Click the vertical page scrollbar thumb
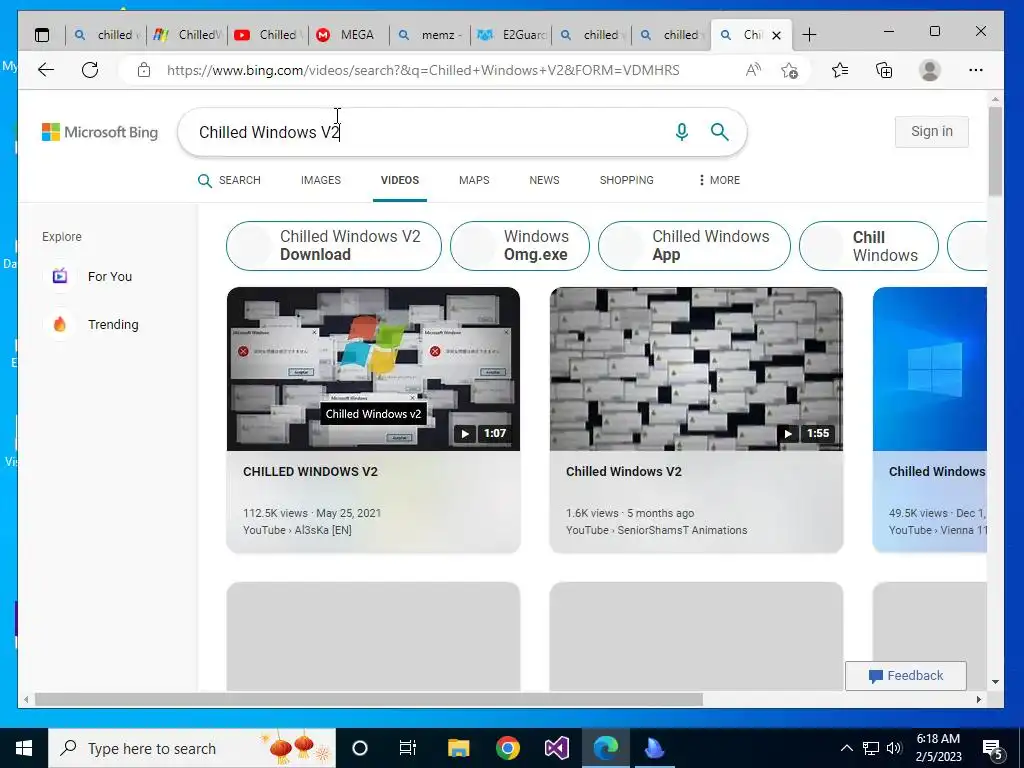The height and width of the screenshot is (768, 1024). 995,151
